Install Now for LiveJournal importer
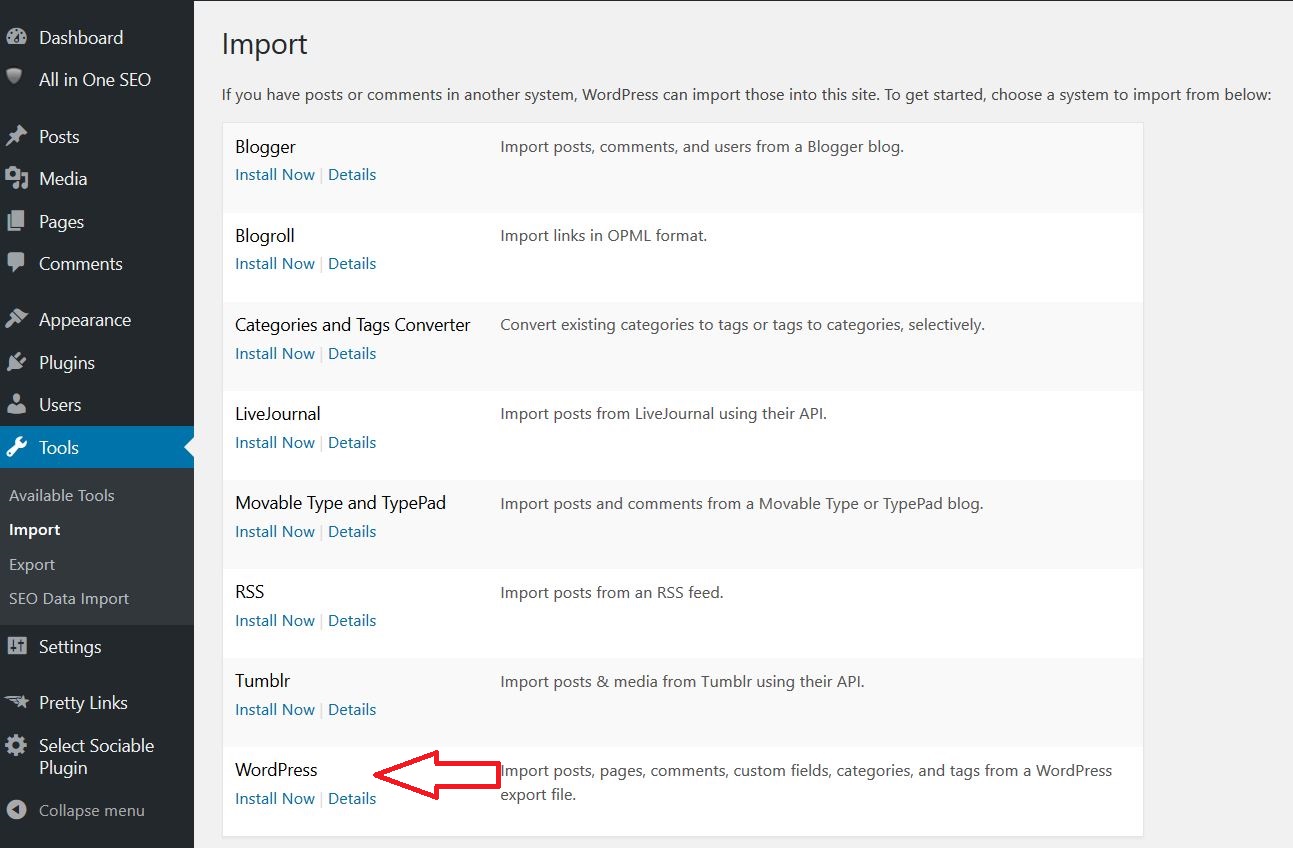Image resolution: width=1293 pixels, height=848 pixels. coord(275,442)
